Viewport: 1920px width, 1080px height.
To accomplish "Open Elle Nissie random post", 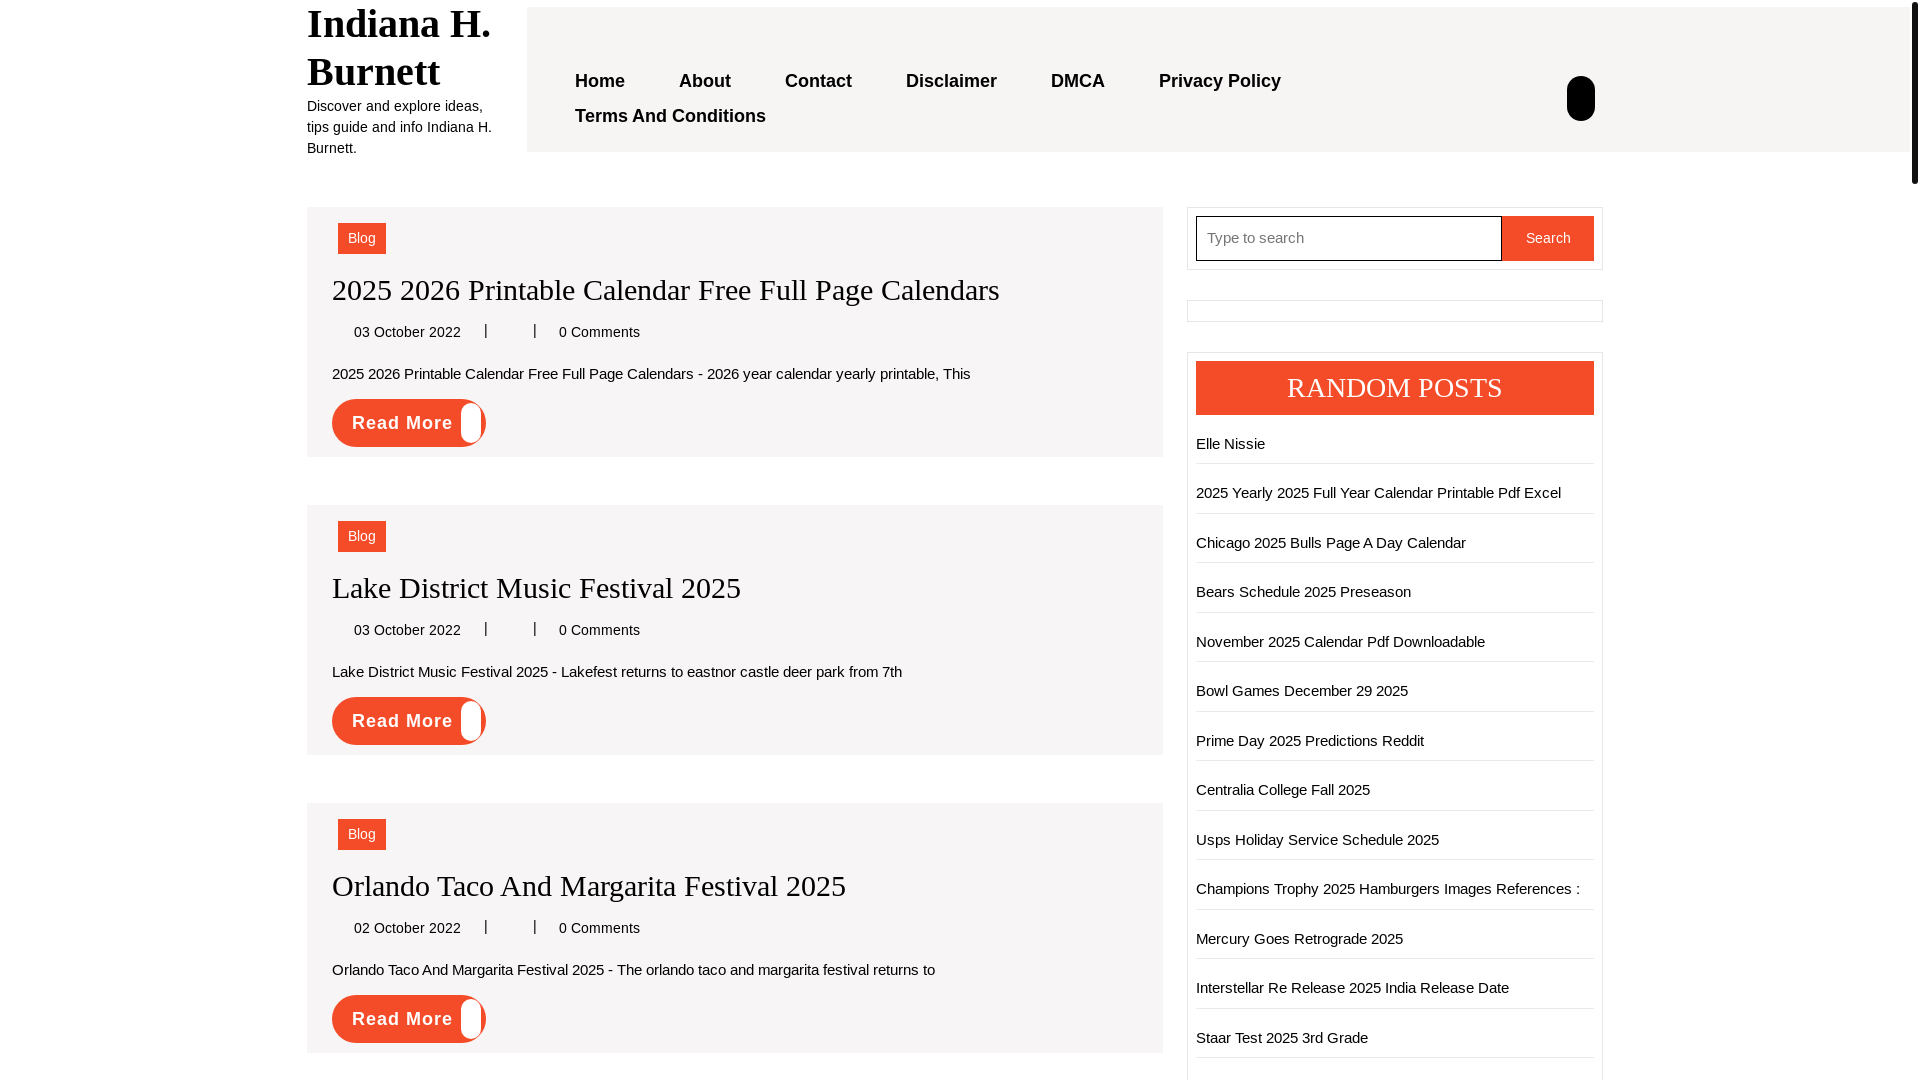I will pos(1230,444).
